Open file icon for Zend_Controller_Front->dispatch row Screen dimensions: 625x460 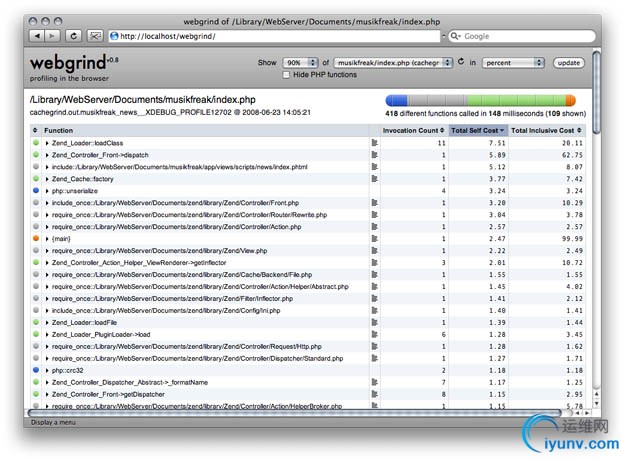pyautogui.click(x=374, y=155)
